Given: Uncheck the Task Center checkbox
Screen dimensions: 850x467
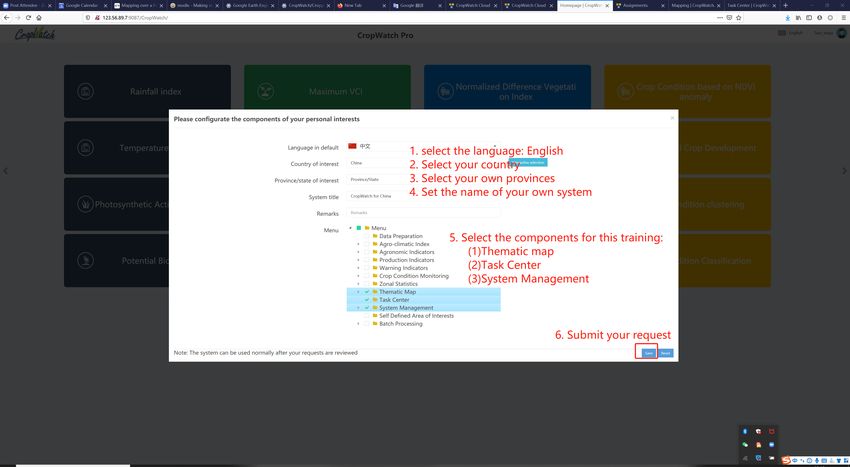Looking at the screenshot, I should pos(367,300).
